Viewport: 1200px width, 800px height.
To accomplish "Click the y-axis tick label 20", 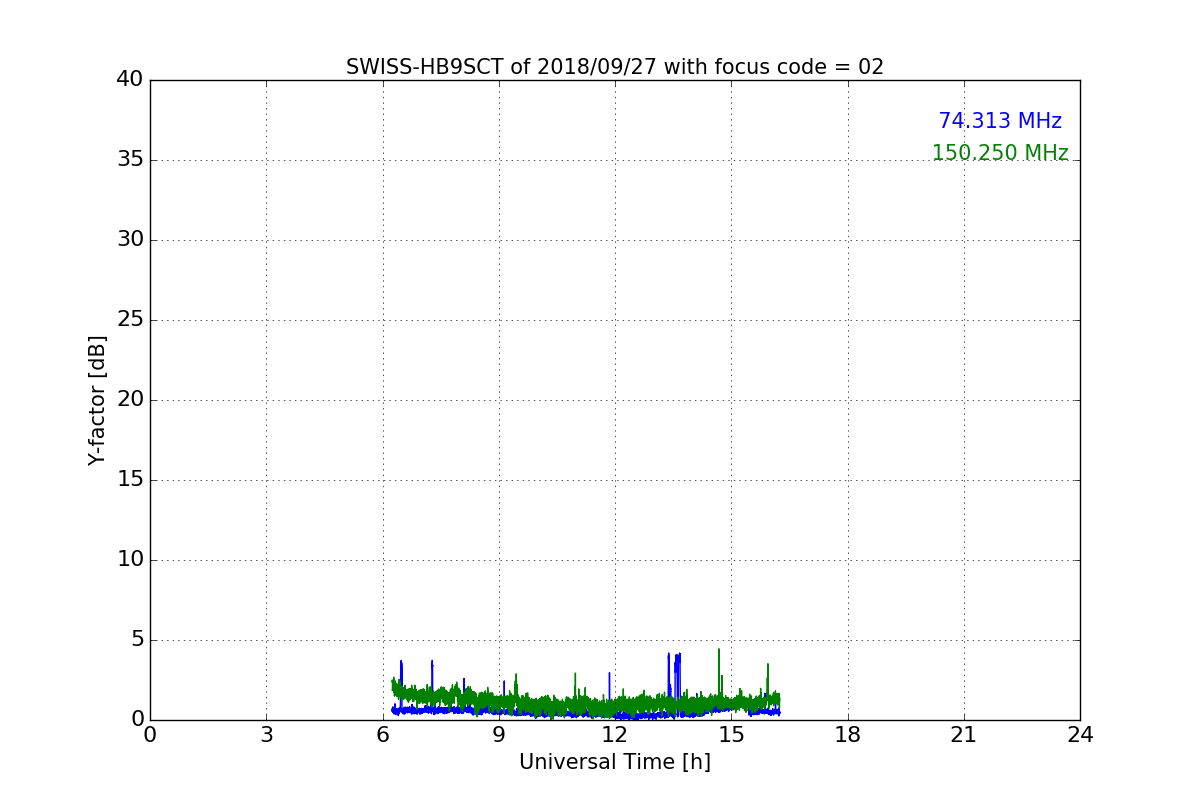I will (130, 400).
